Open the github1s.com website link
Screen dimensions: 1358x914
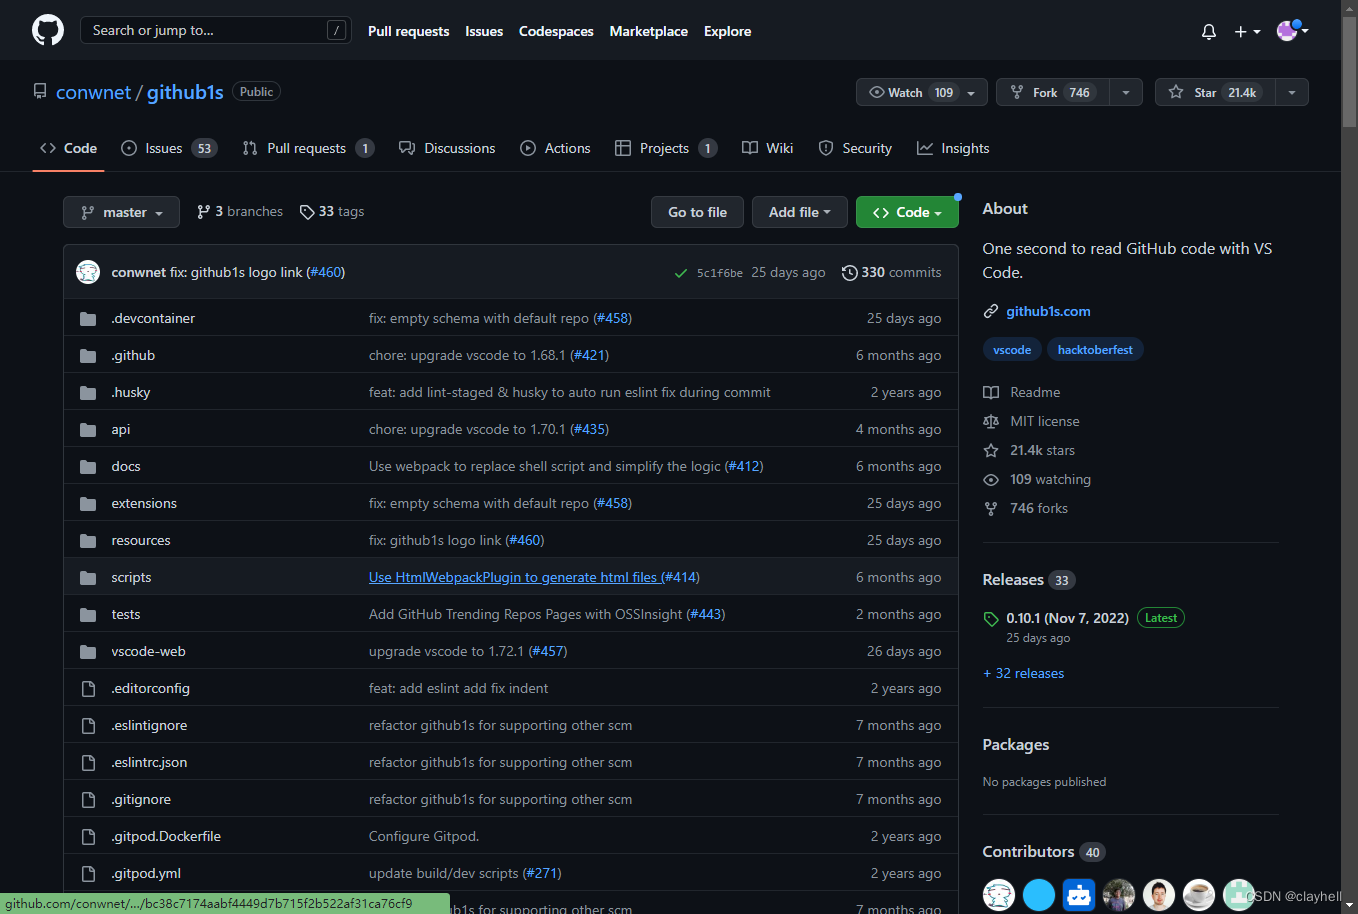click(1048, 312)
